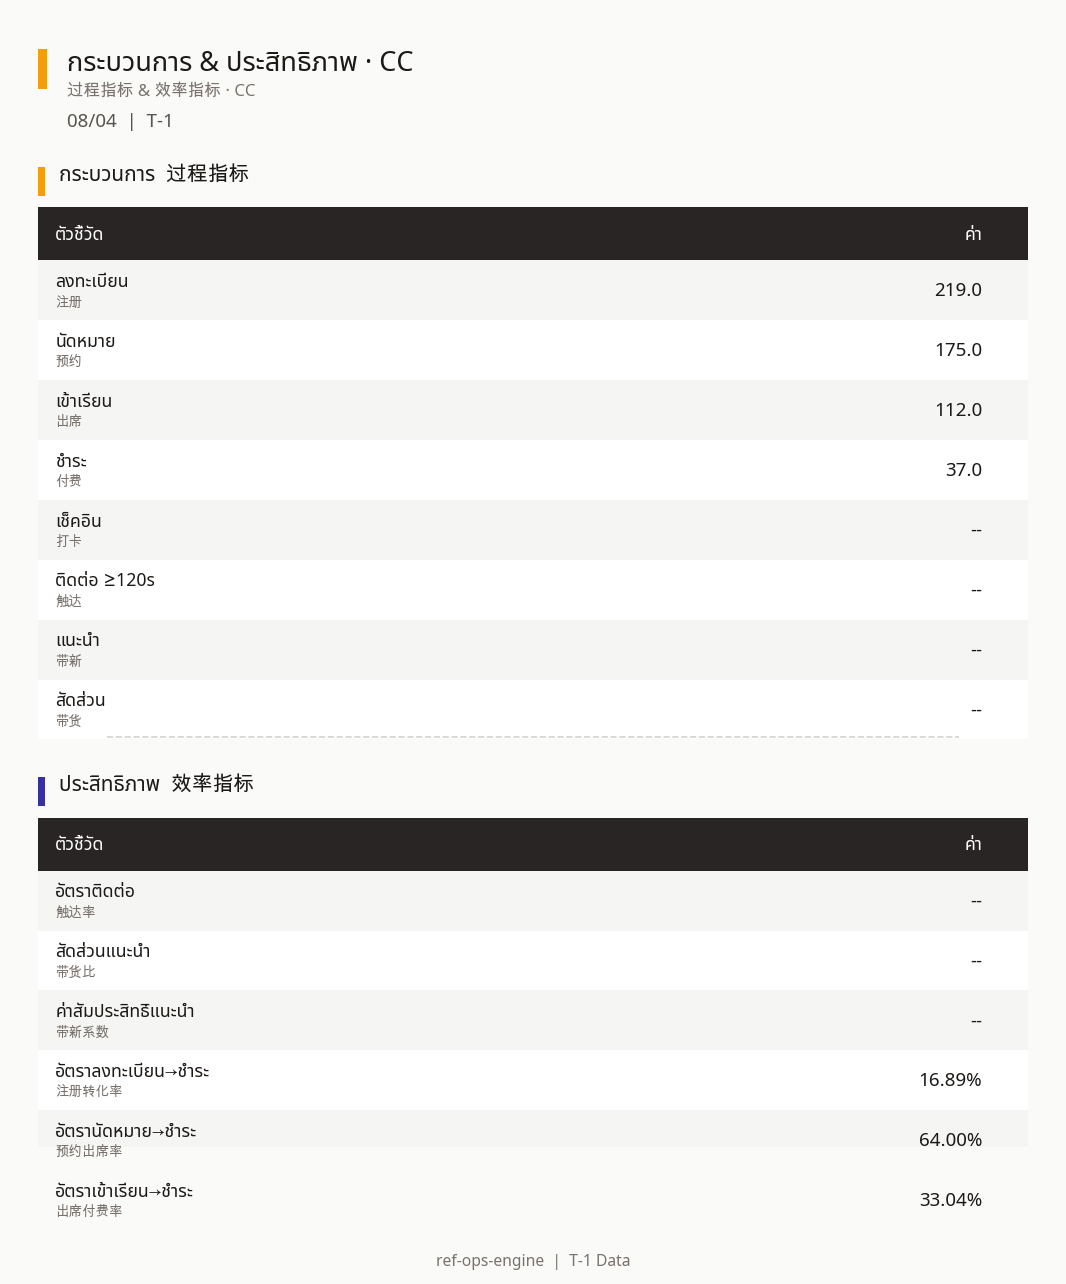Click the orange marker beside กระบวนการ heading
Screen dimensions: 1066x1284
pos(41,181)
